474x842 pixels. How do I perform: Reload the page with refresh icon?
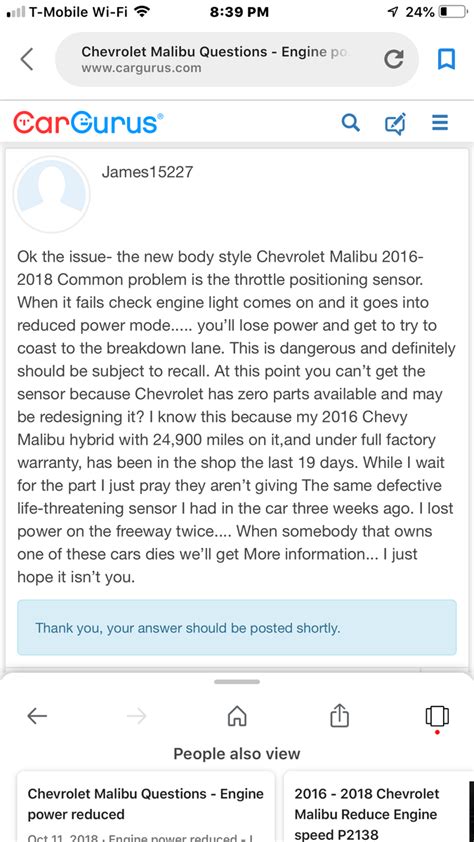393,59
